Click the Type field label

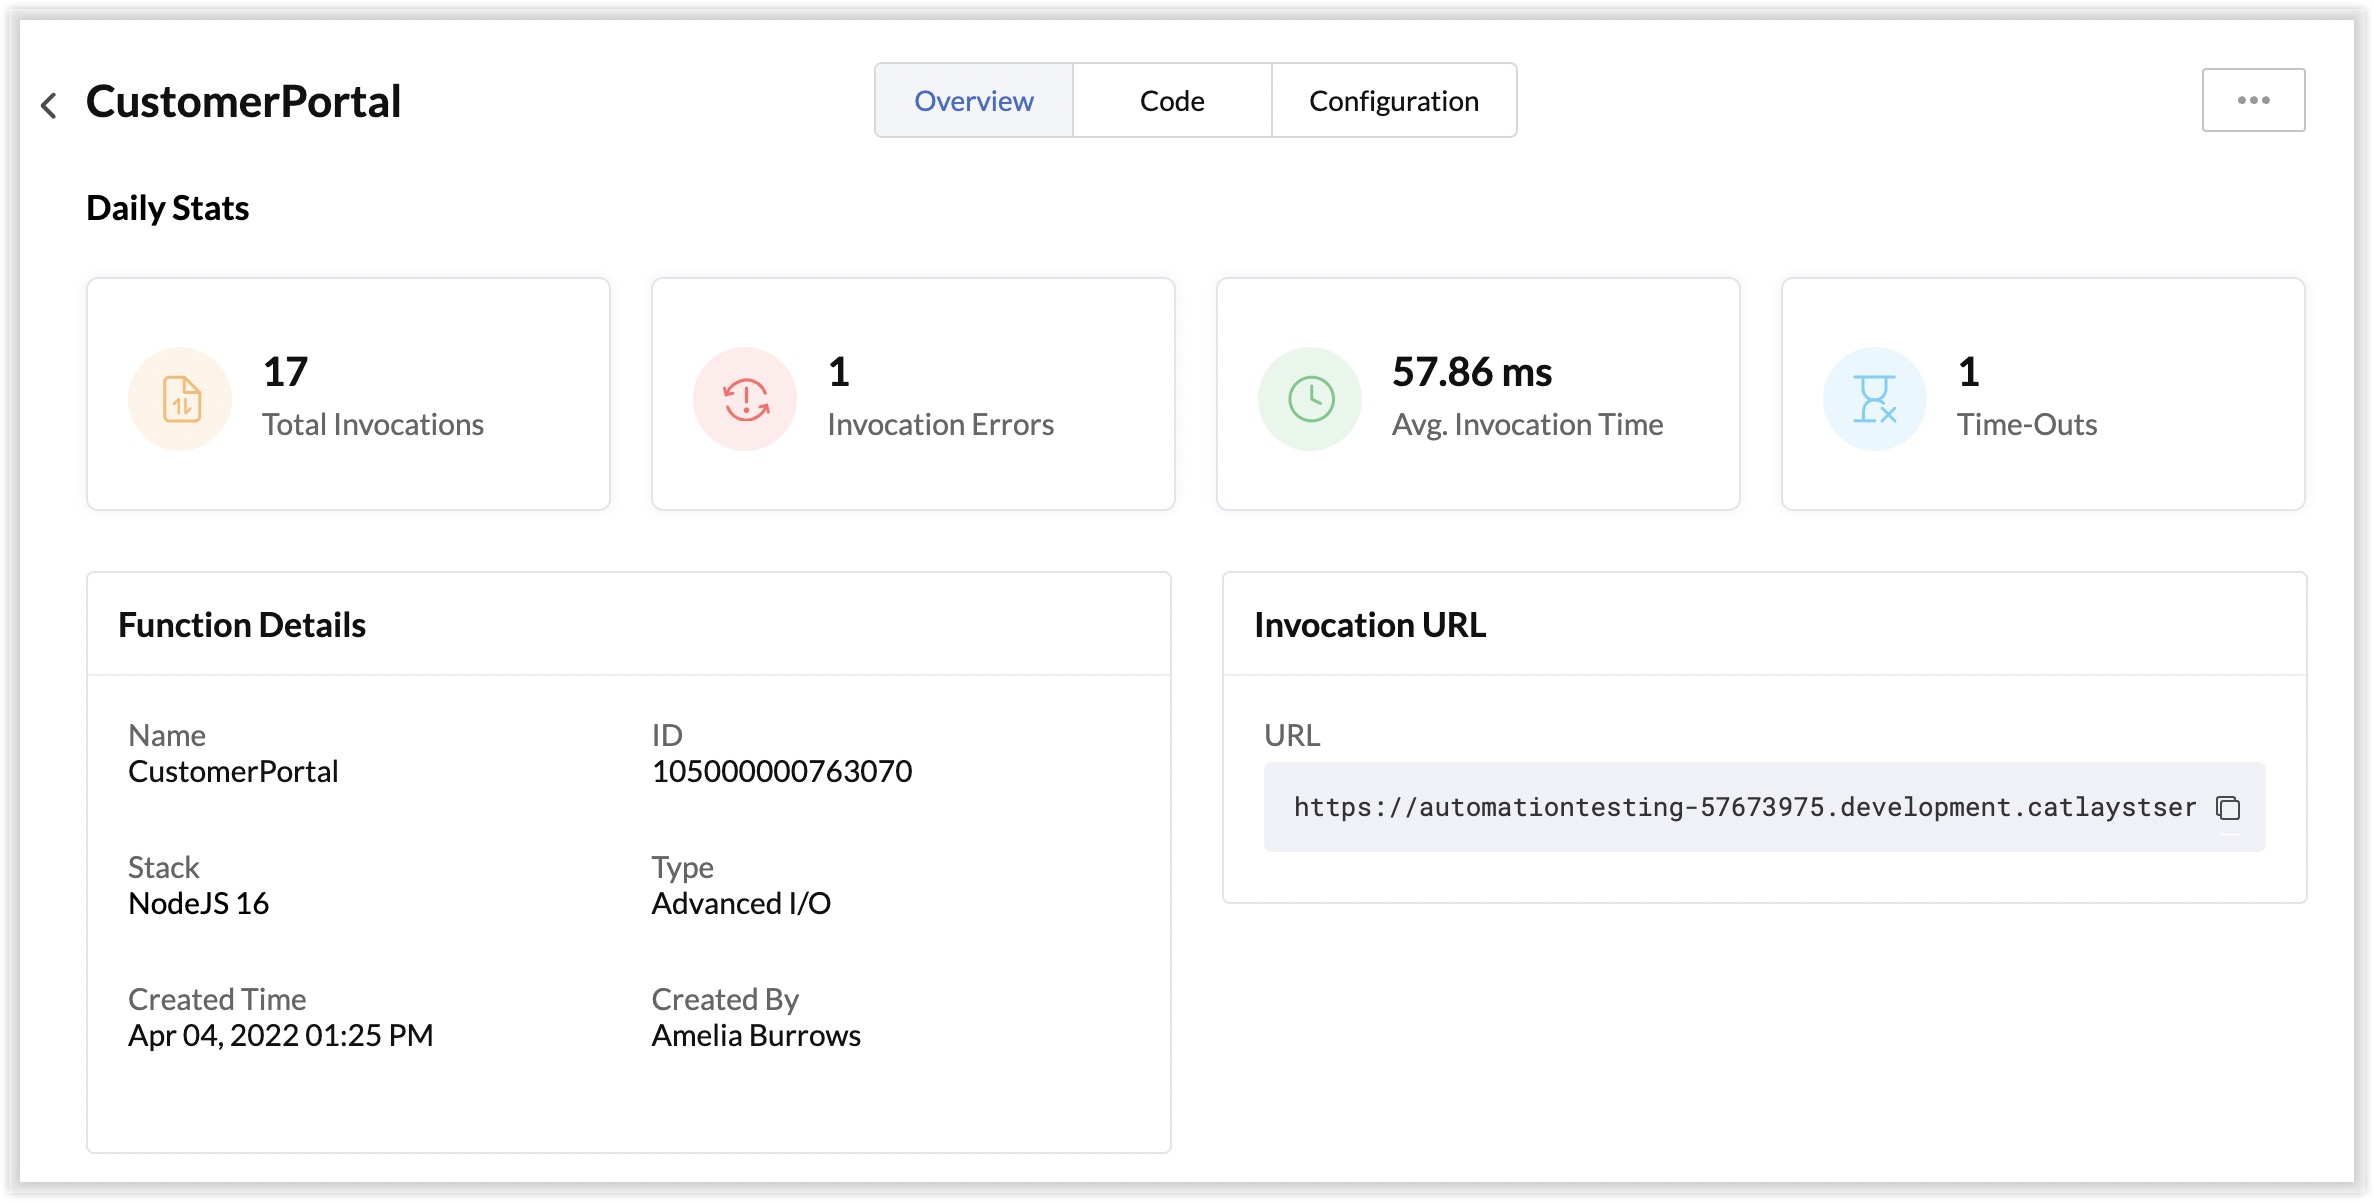click(683, 867)
